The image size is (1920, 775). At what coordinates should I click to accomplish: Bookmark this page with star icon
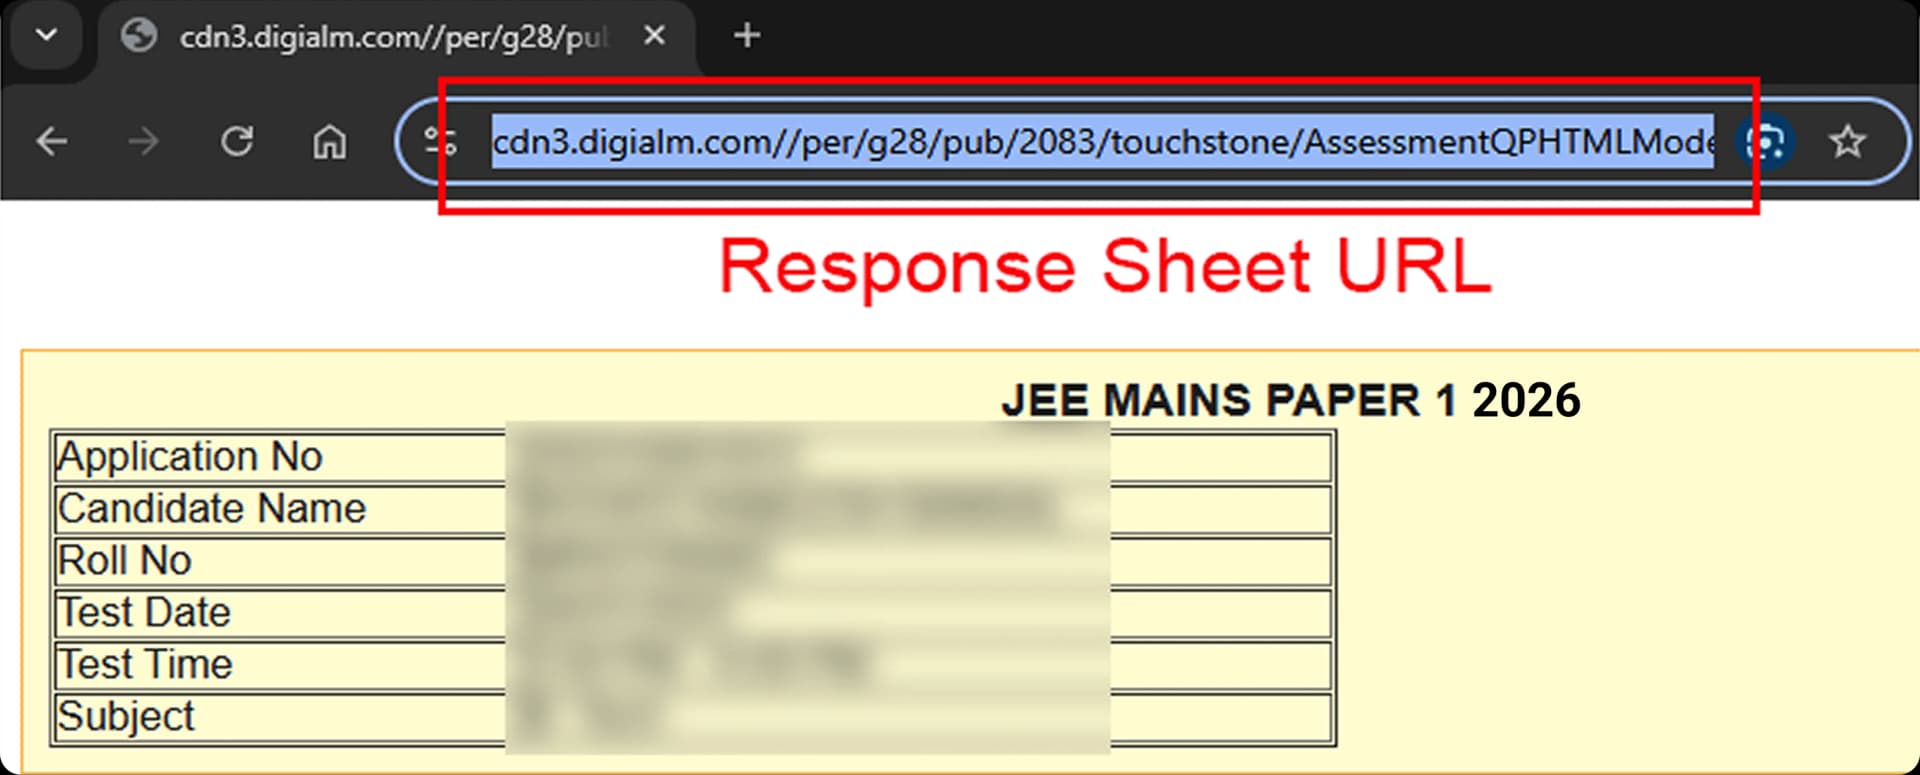coord(1847,142)
